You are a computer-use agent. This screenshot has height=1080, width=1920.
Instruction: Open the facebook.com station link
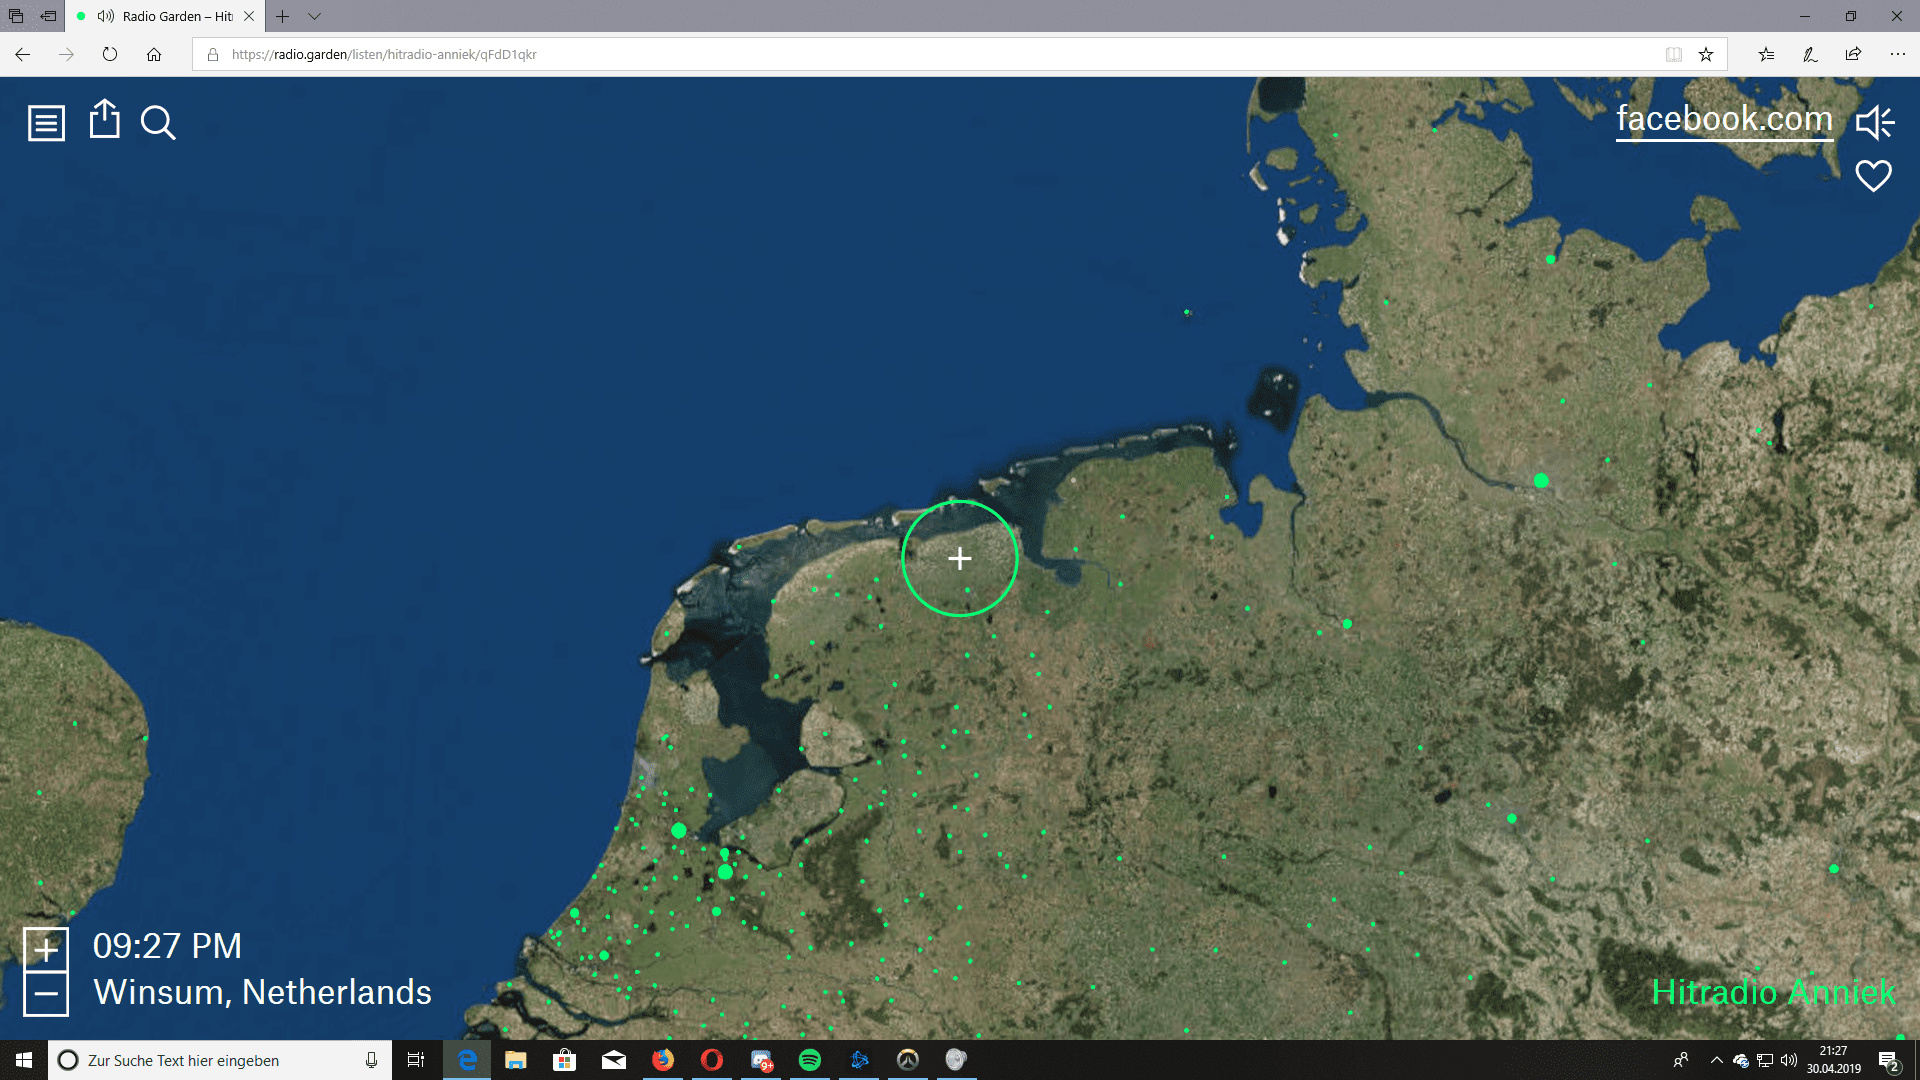click(1724, 119)
